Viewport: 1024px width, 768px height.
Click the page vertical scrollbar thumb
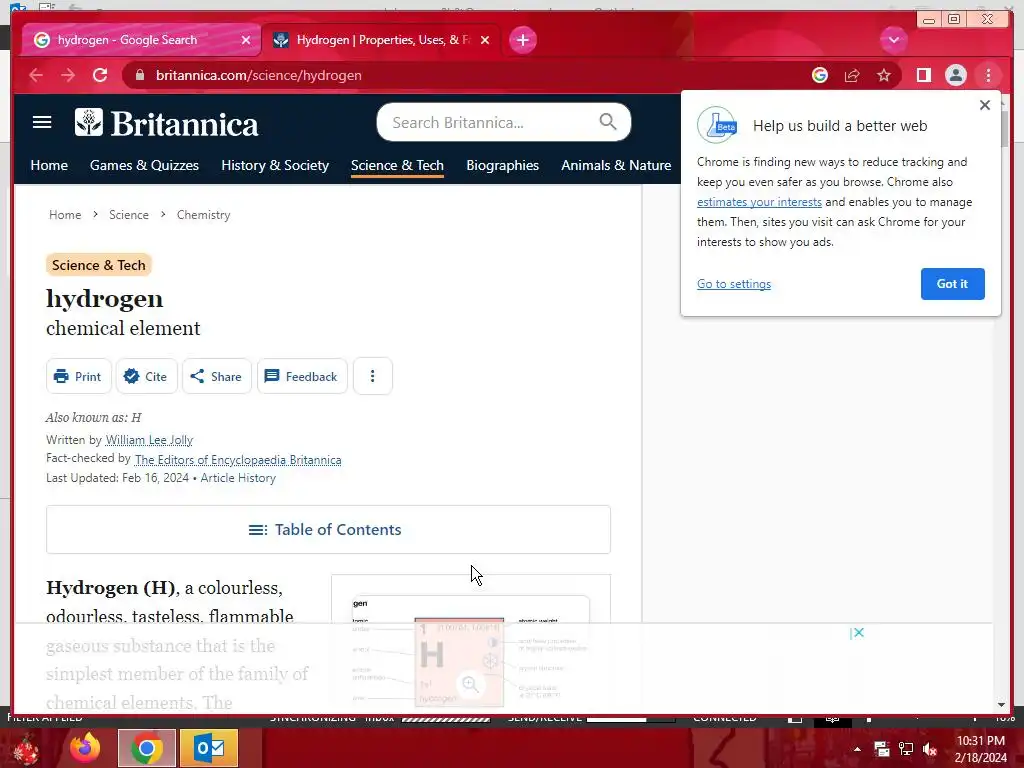[x=1004, y=129]
